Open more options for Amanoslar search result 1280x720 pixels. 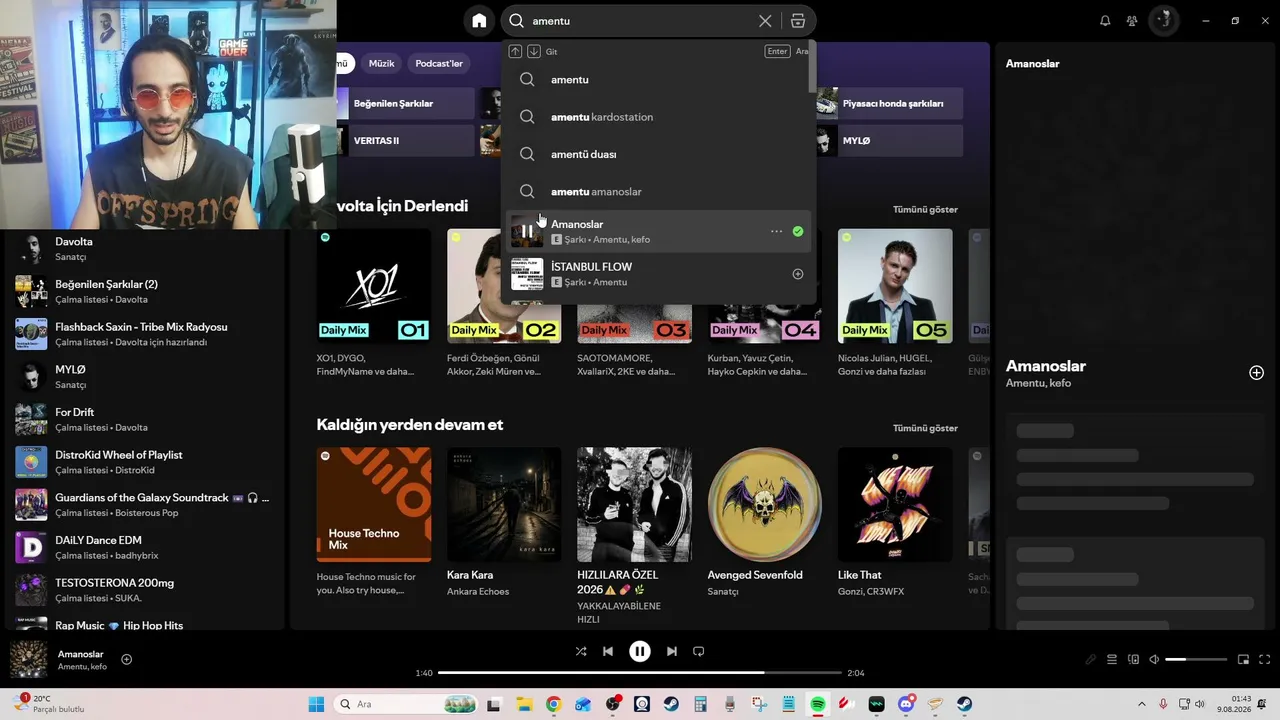pos(776,231)
